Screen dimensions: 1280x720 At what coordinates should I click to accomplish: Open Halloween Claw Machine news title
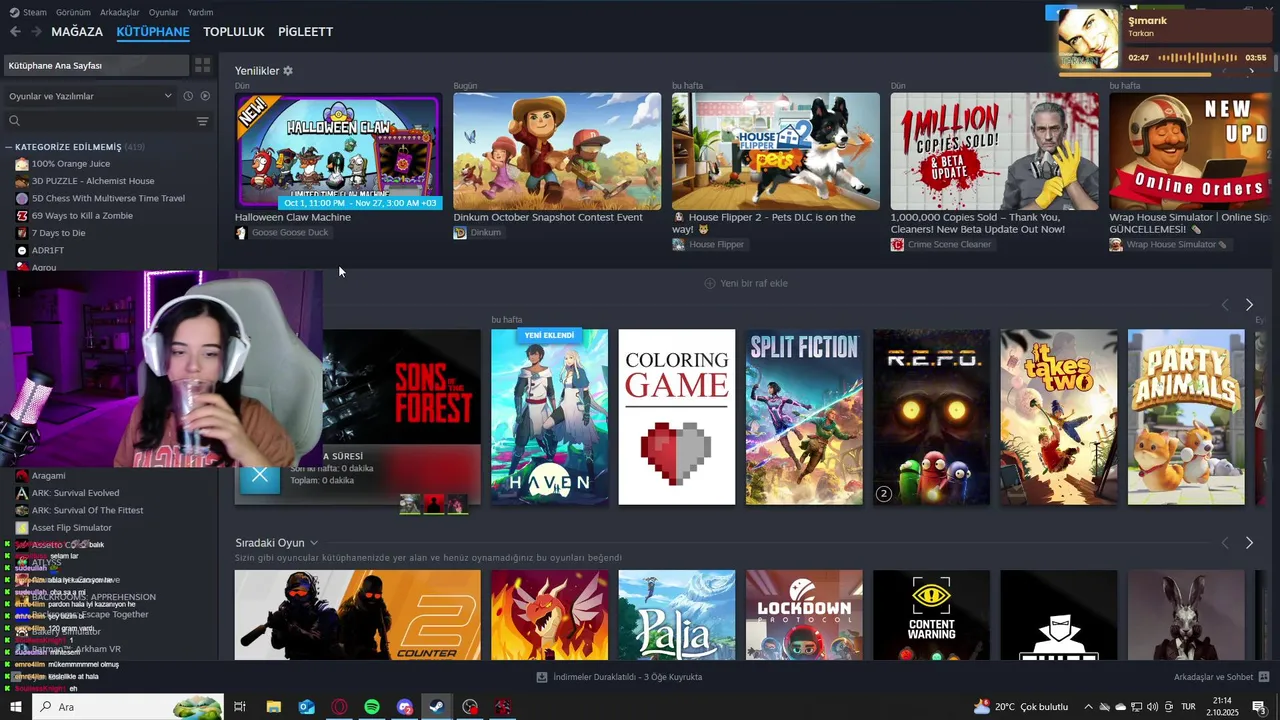(x=293, y=217)
